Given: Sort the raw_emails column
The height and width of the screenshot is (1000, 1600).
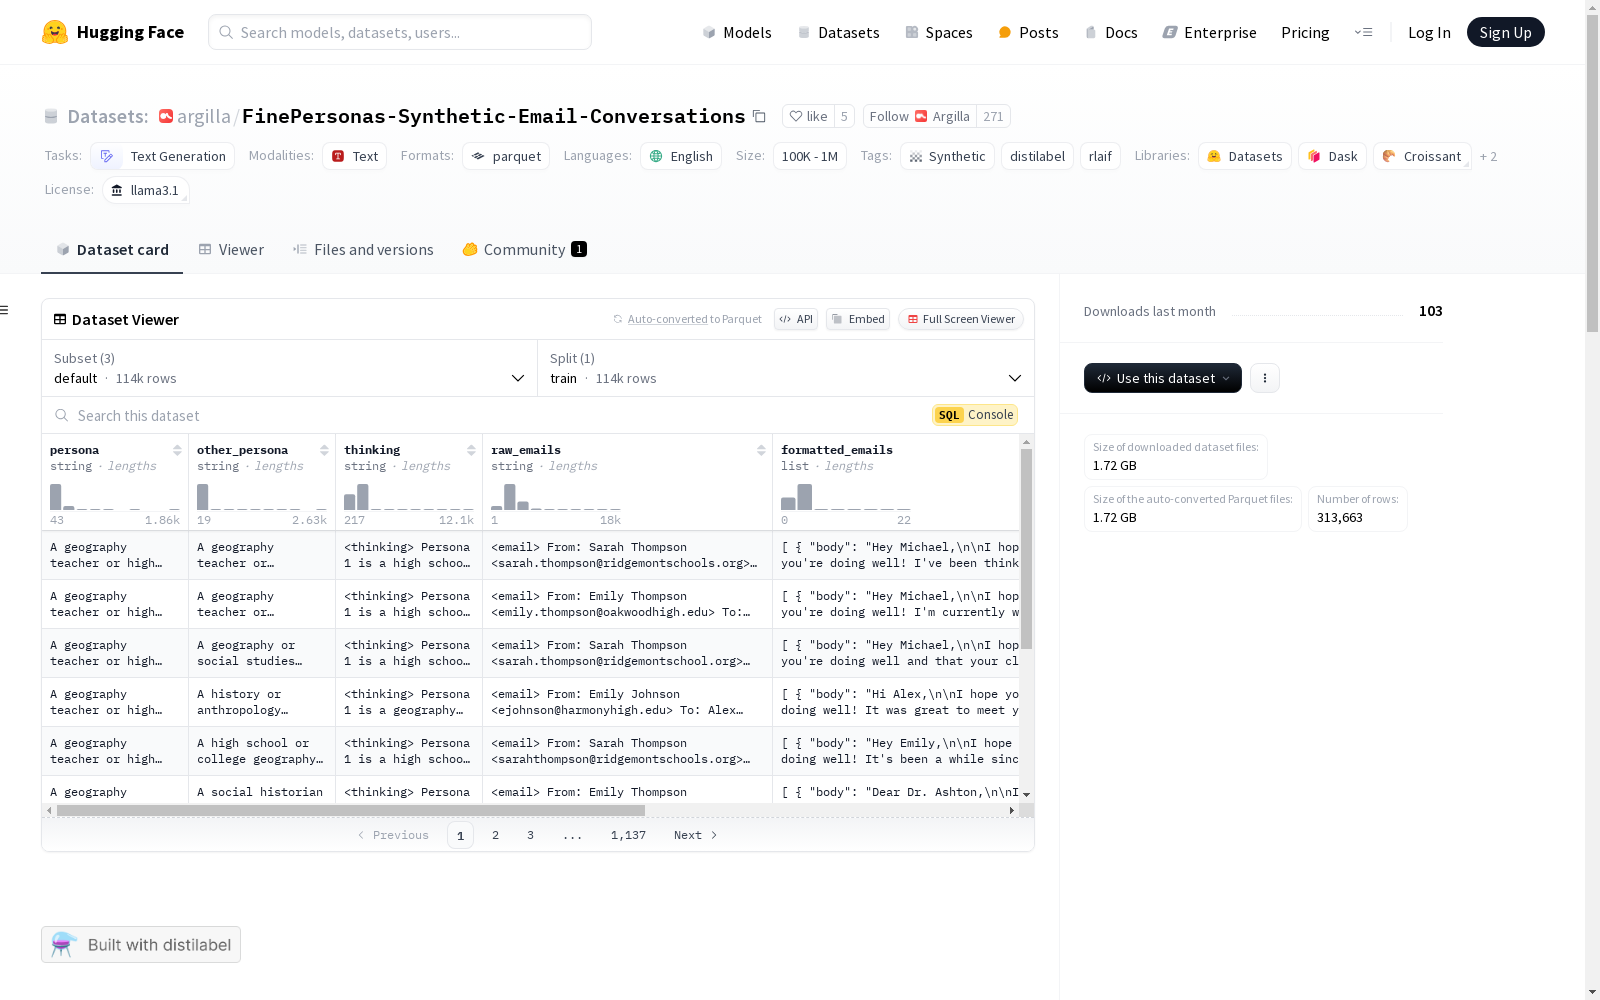Looking at the screenshot, I should (x=761, y=450).
